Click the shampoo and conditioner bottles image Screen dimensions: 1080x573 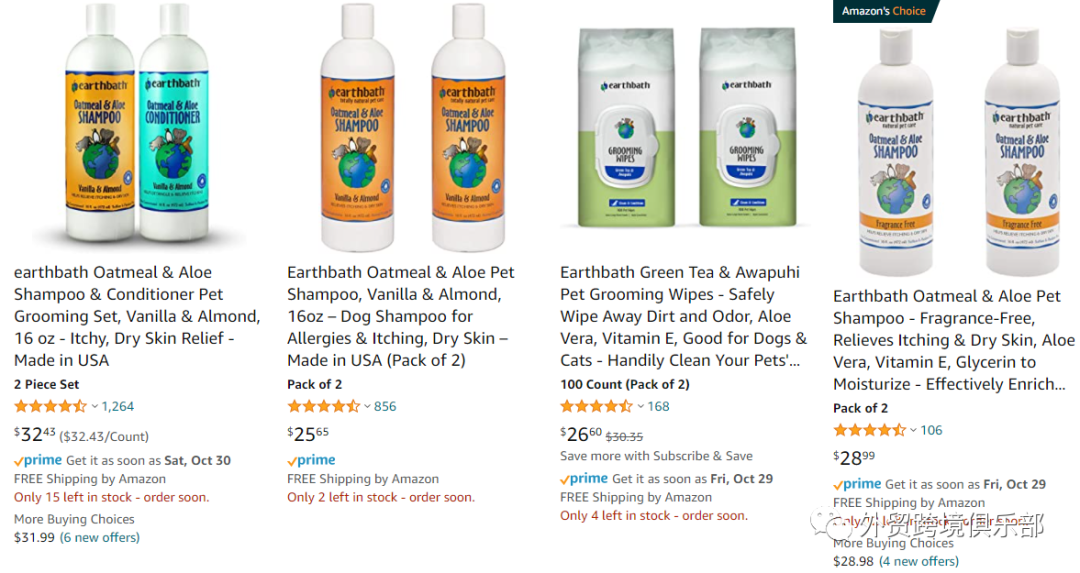pyautogui.click(x=137, y=125)
